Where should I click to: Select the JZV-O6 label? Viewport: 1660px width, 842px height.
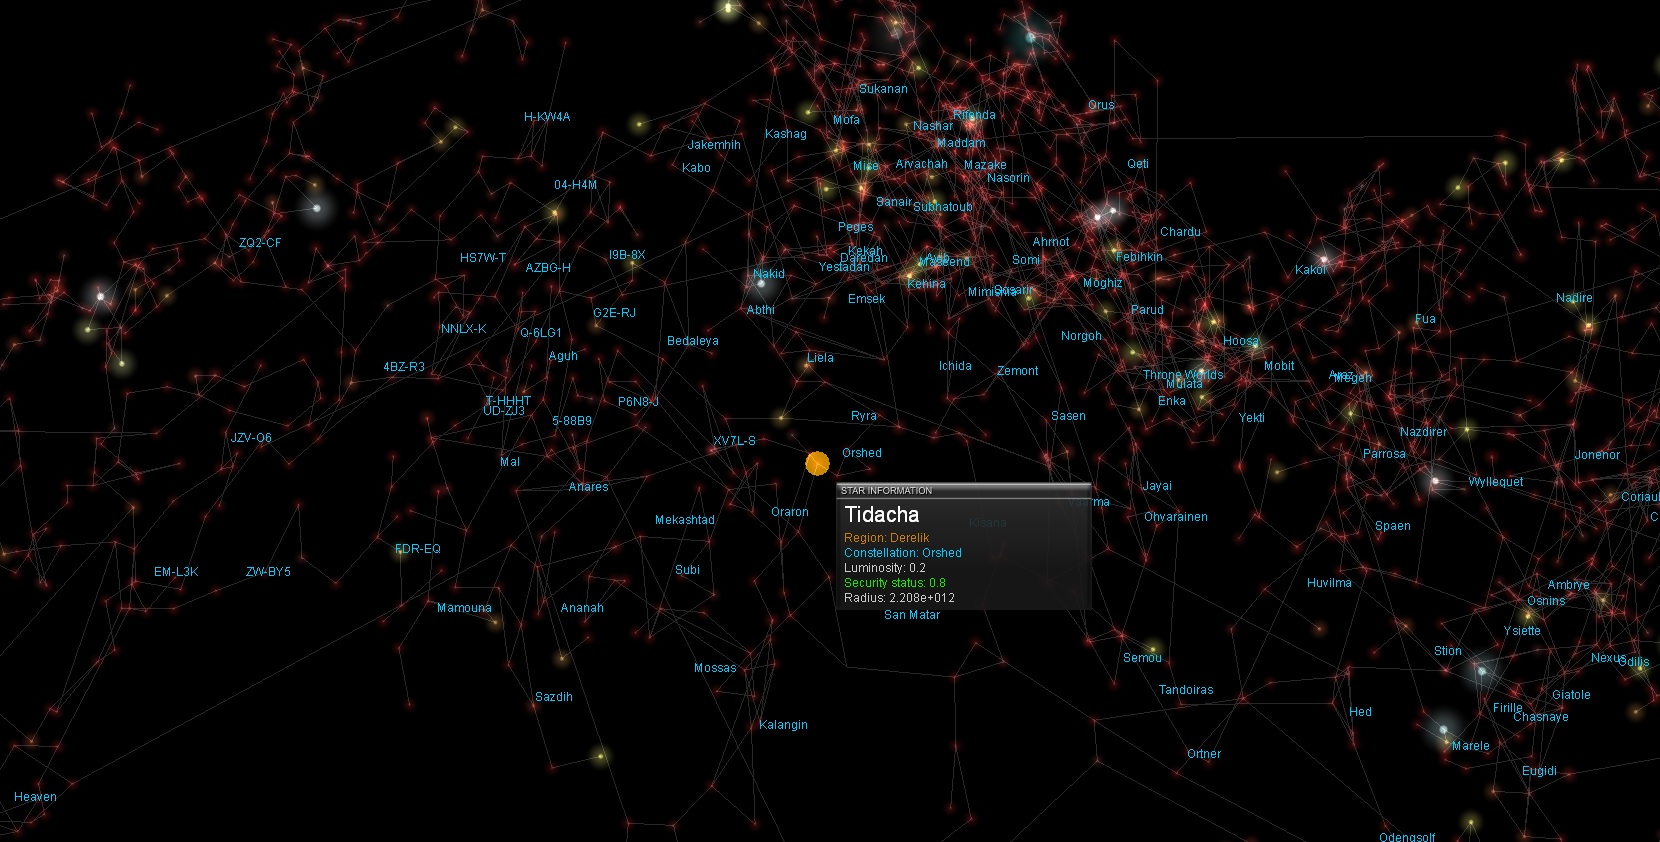(x=251, y=438)
